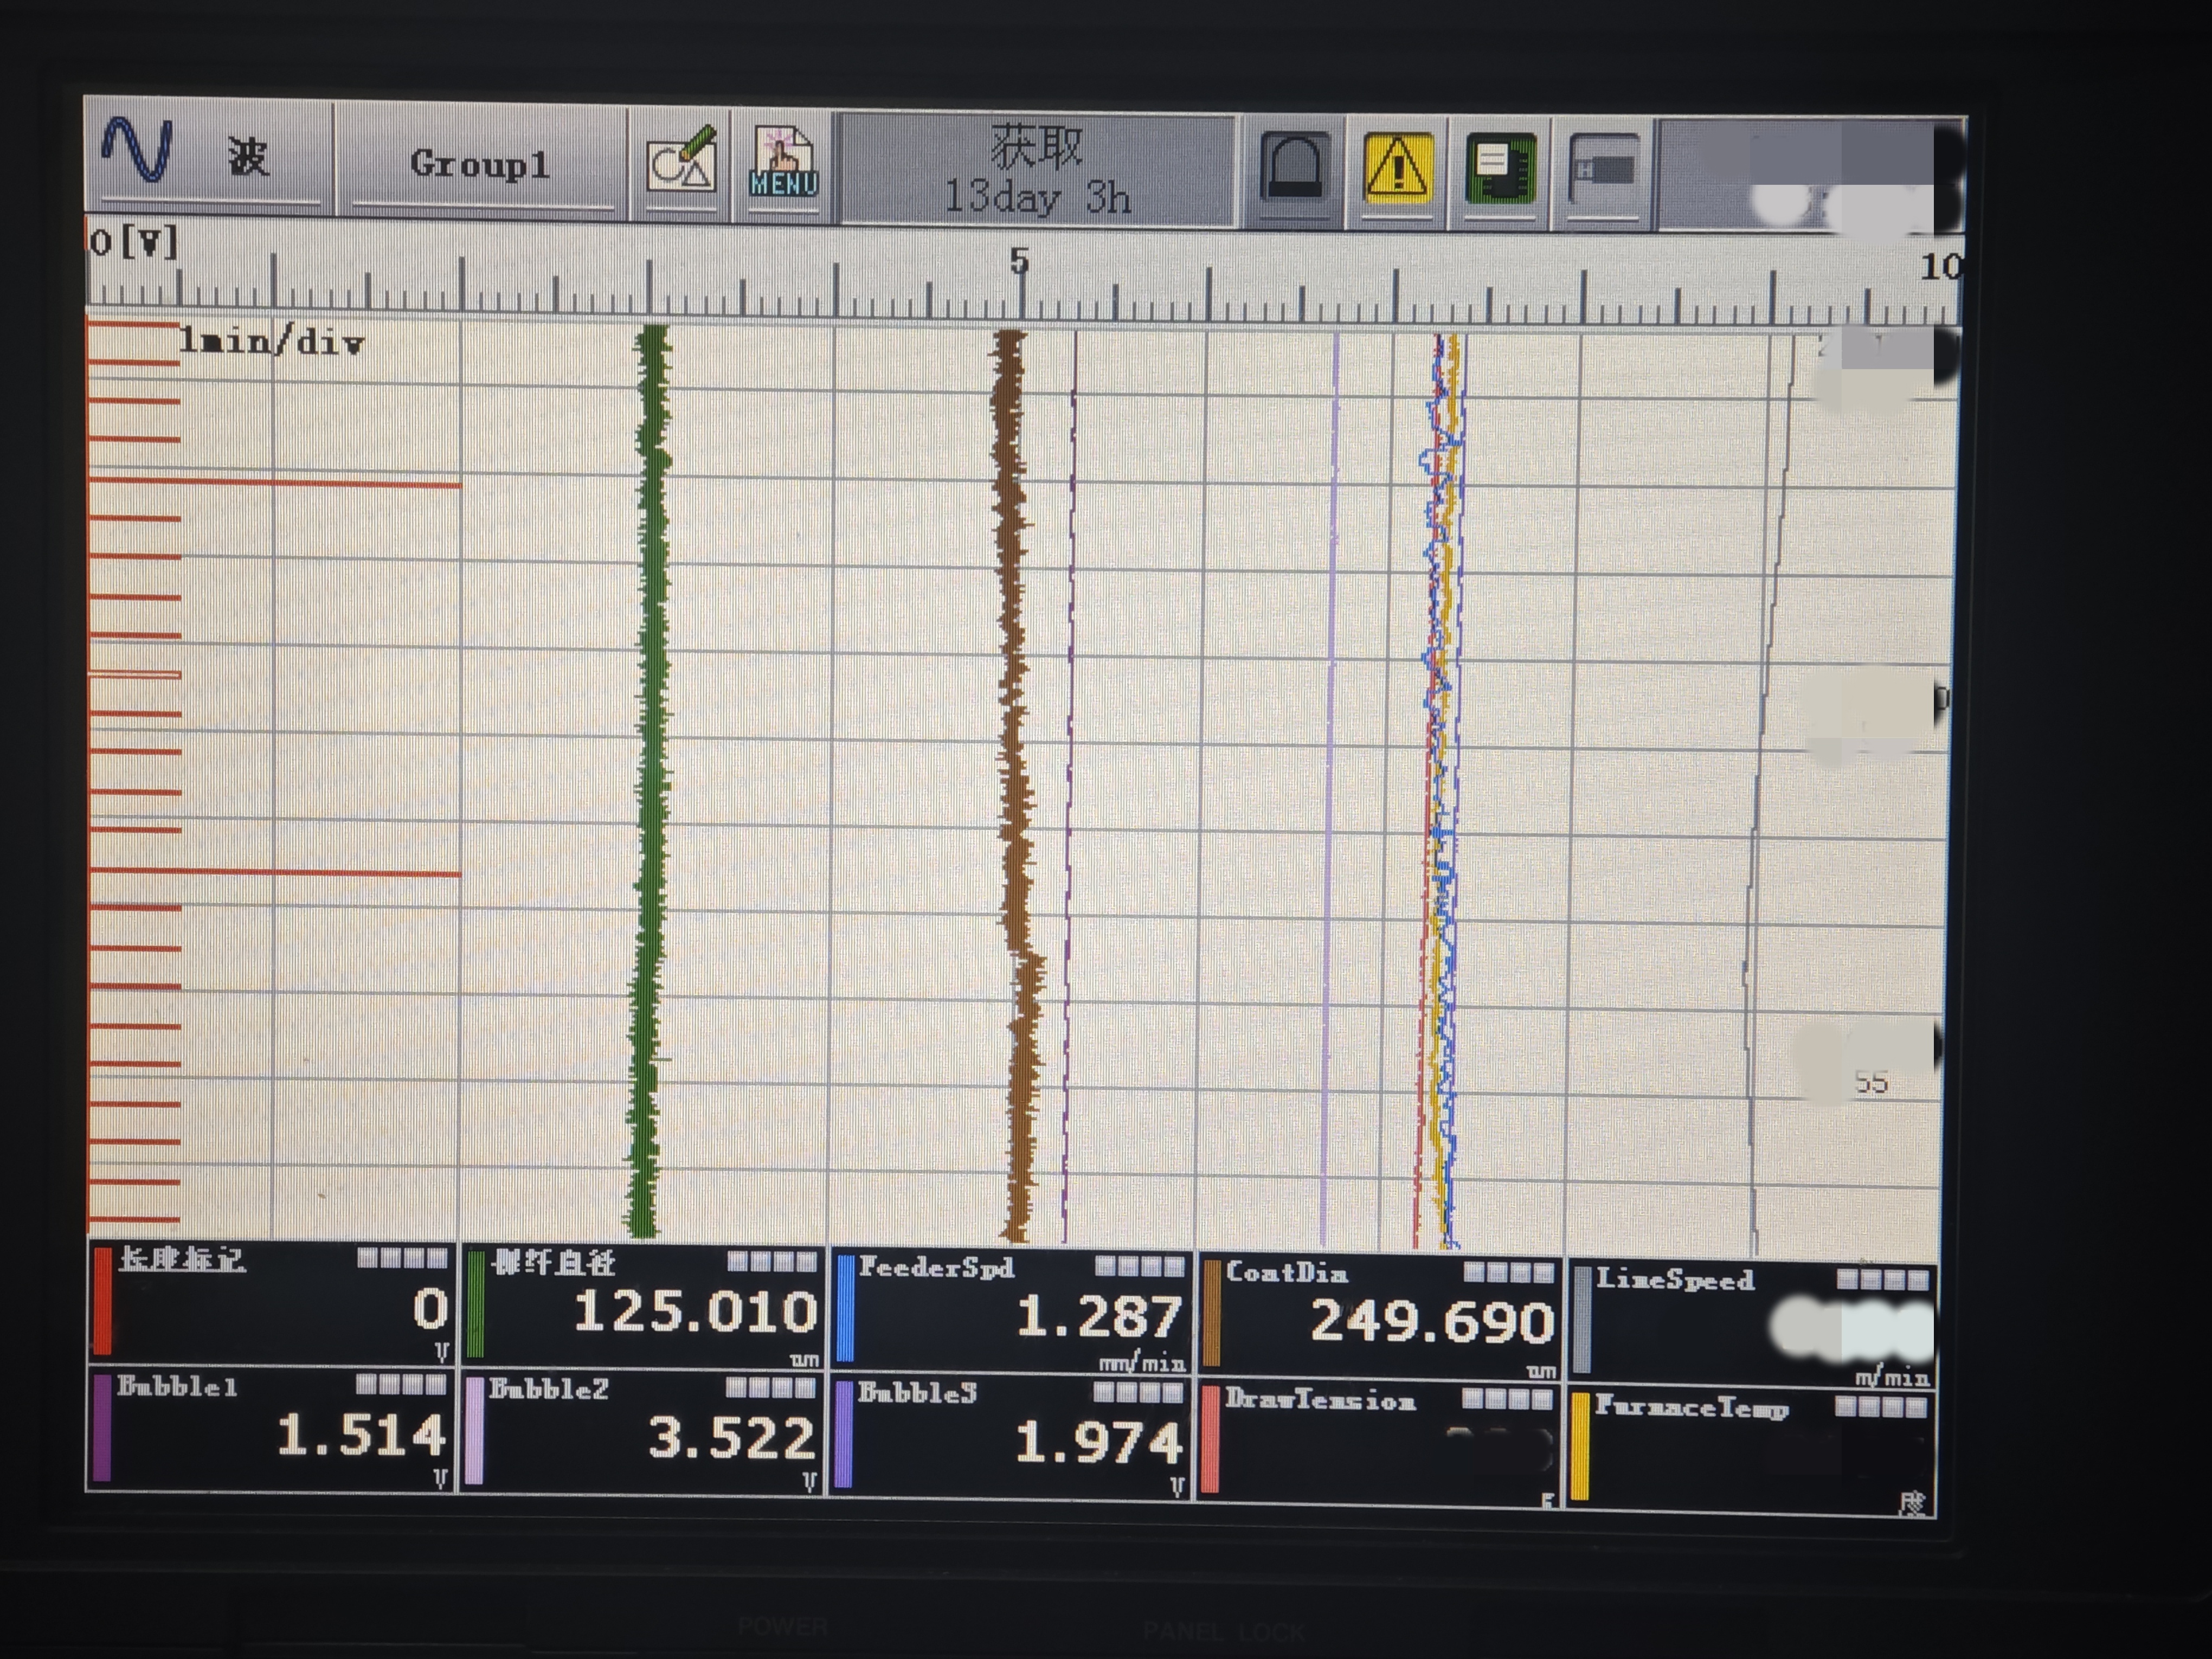Click the 1min/div time scale label
Viewport: 2212px width, 1659px height.
[x=271, y=343]
